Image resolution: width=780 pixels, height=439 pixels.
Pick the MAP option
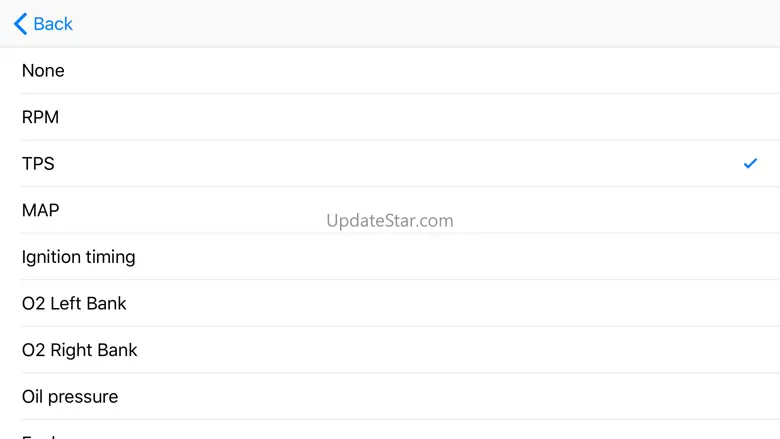pyautogui.click(x=41, y=210)
